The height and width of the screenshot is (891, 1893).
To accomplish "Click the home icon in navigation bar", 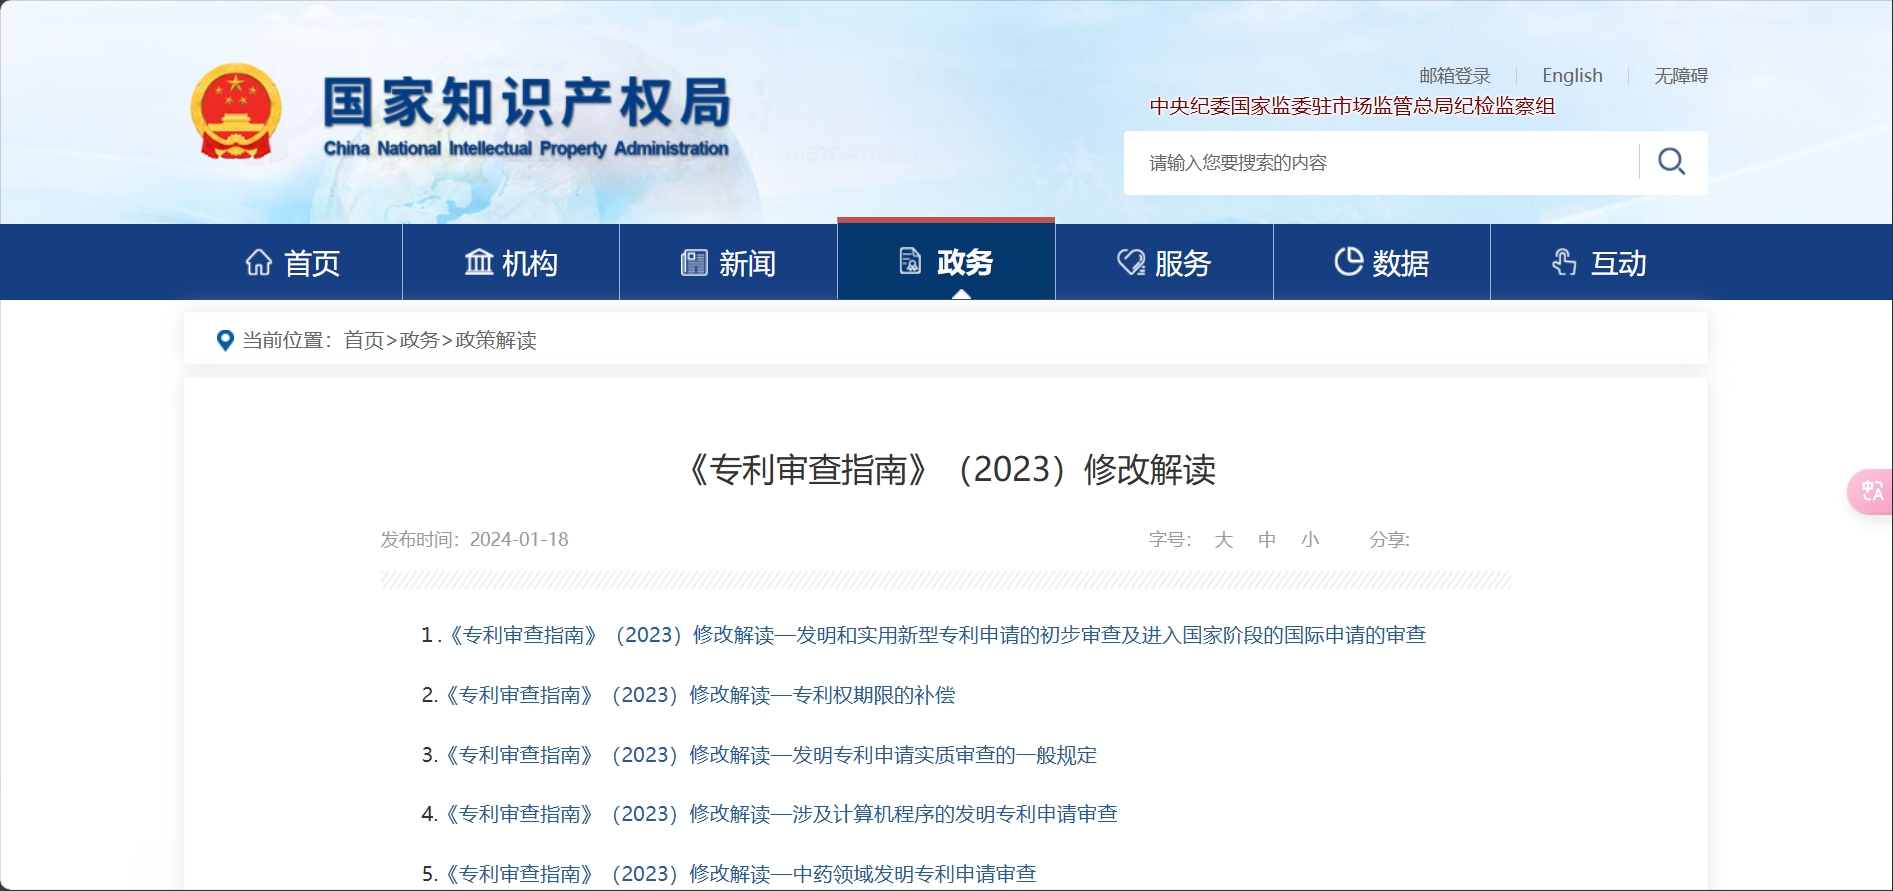I will click(259, 262).
